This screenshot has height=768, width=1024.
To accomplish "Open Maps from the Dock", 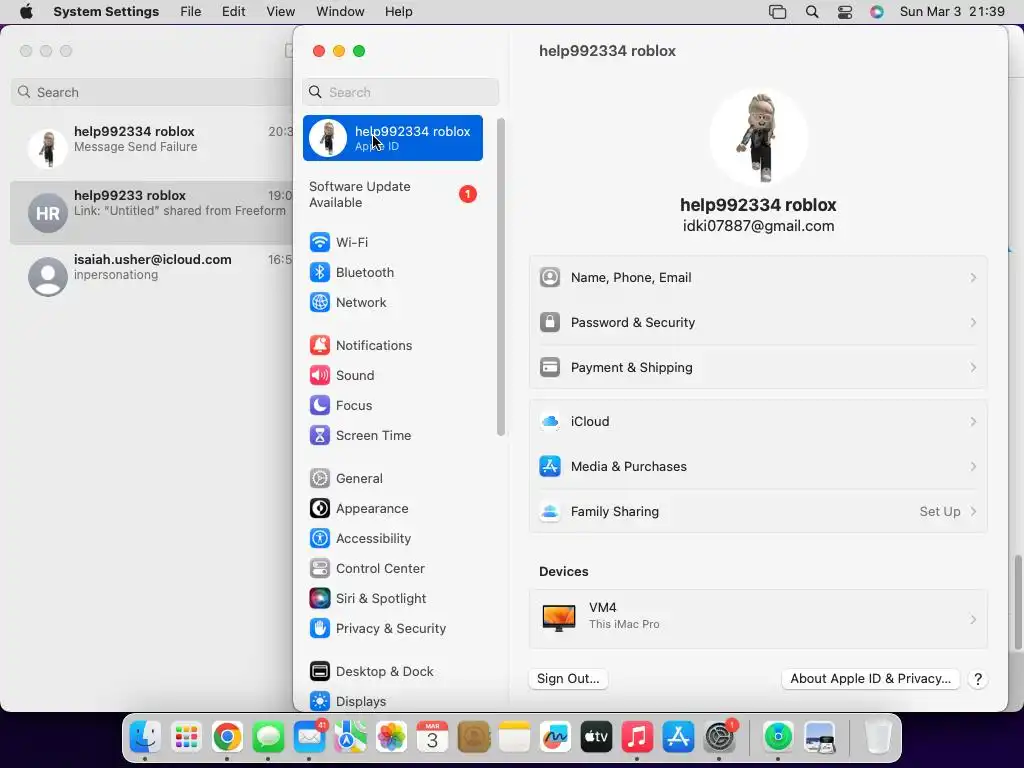I will (350, 737).
